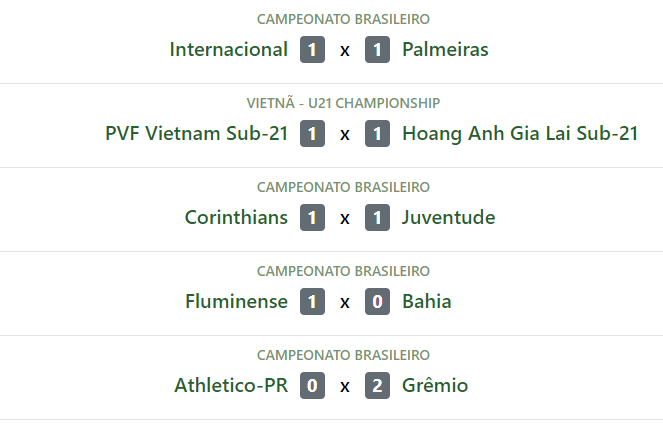
Task: Click Athletico-PR's score badge showing 0
Action: 312,386
